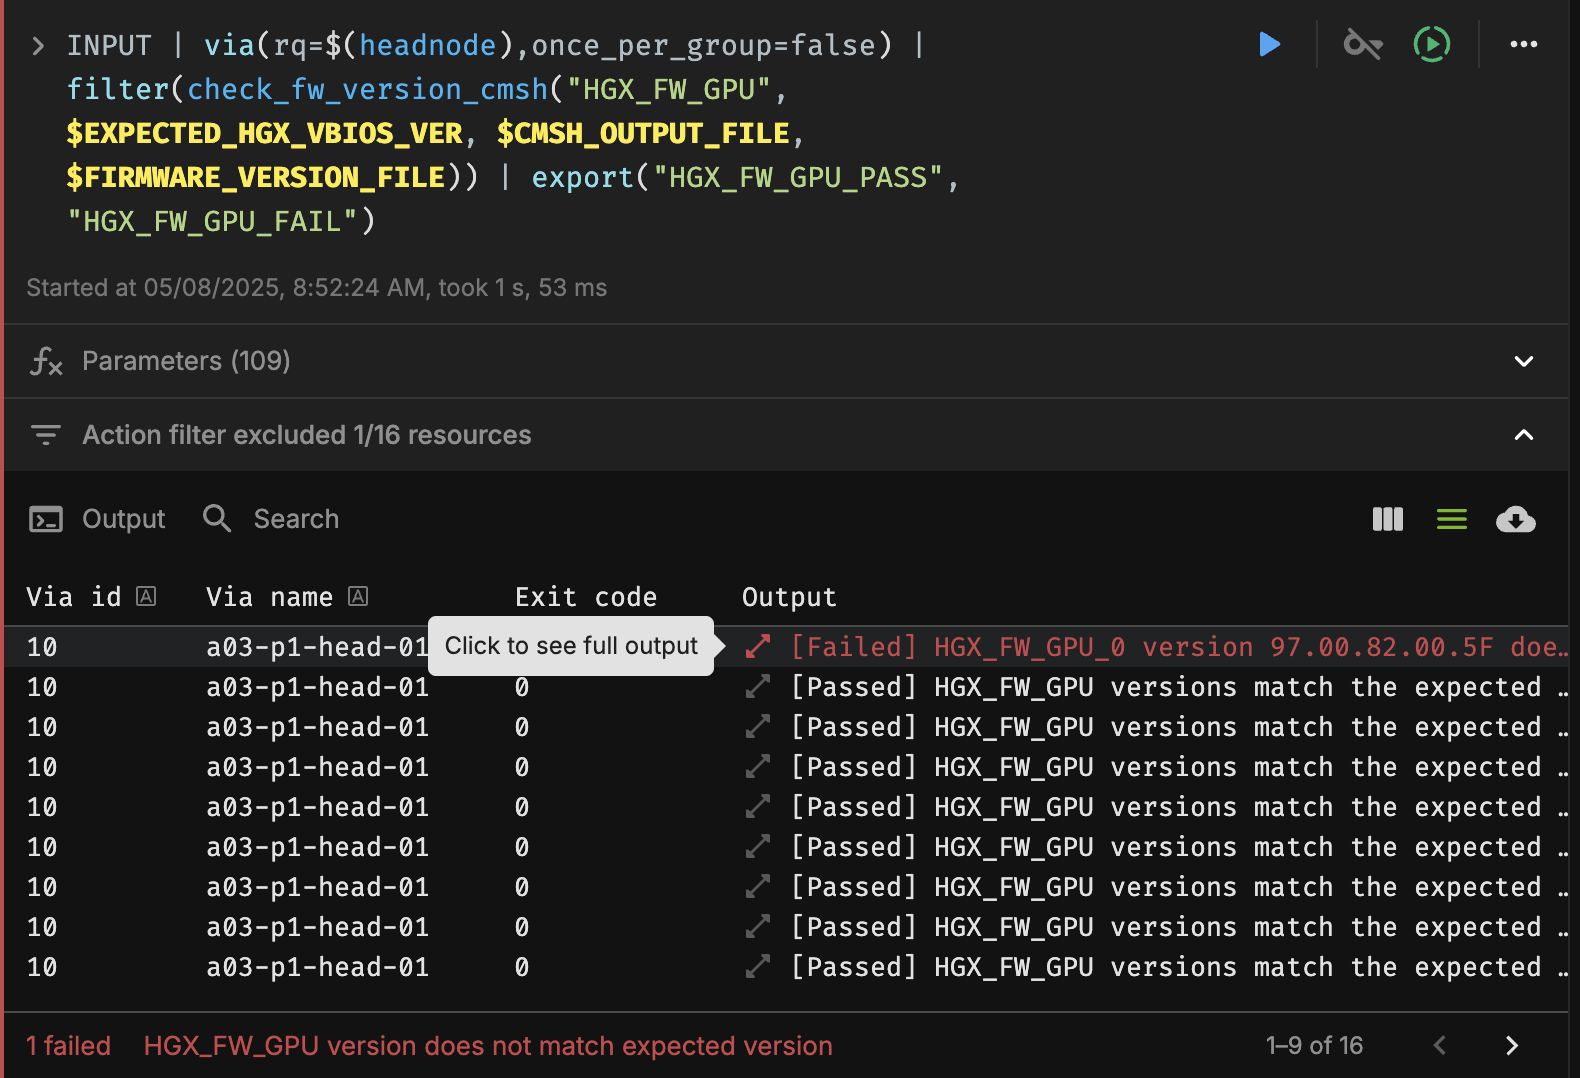Collapse the Action filter excluded section
This screenshot has width=1580, height=1078.
click(1524, 435)
